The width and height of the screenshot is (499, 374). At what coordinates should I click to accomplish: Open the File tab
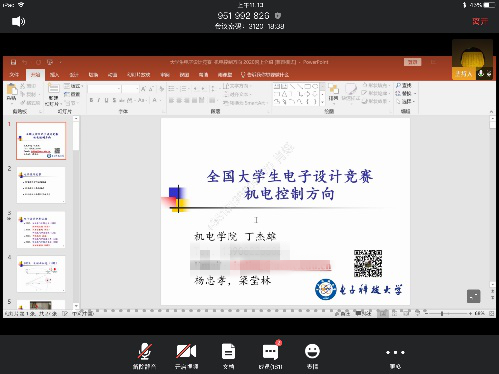coord(14,75)
